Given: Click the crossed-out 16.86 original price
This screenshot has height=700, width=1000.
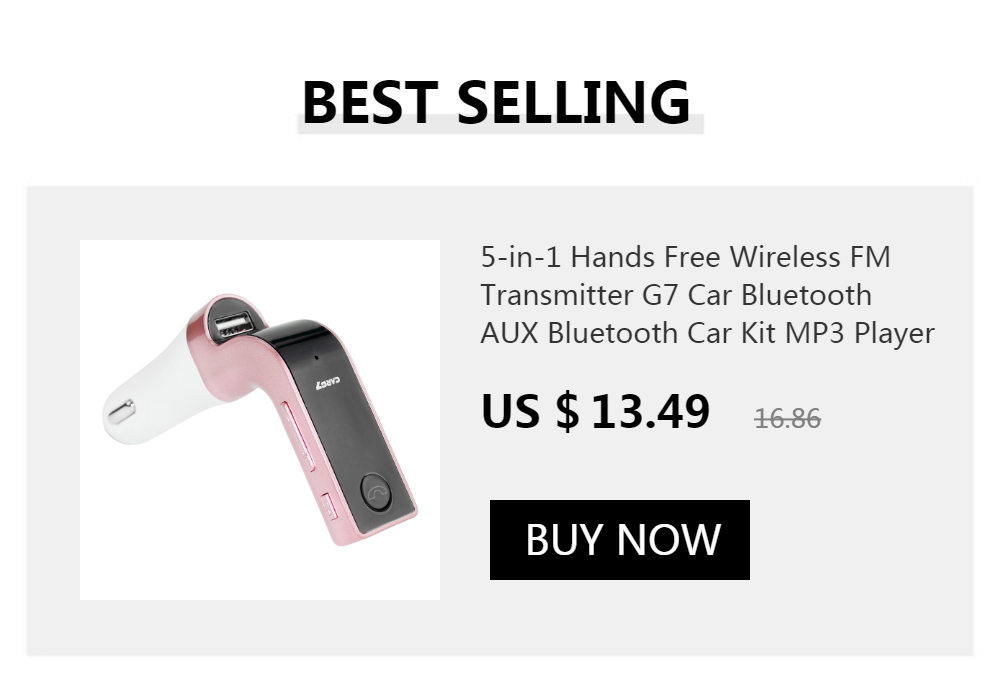Looking at the screenshot, I should click(x=788, y=419).
